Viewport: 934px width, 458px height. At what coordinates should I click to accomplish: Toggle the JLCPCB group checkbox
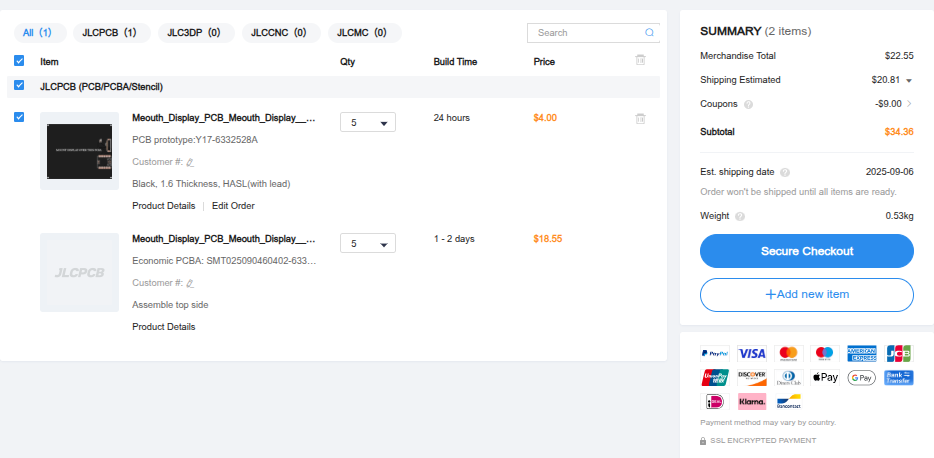20,86
